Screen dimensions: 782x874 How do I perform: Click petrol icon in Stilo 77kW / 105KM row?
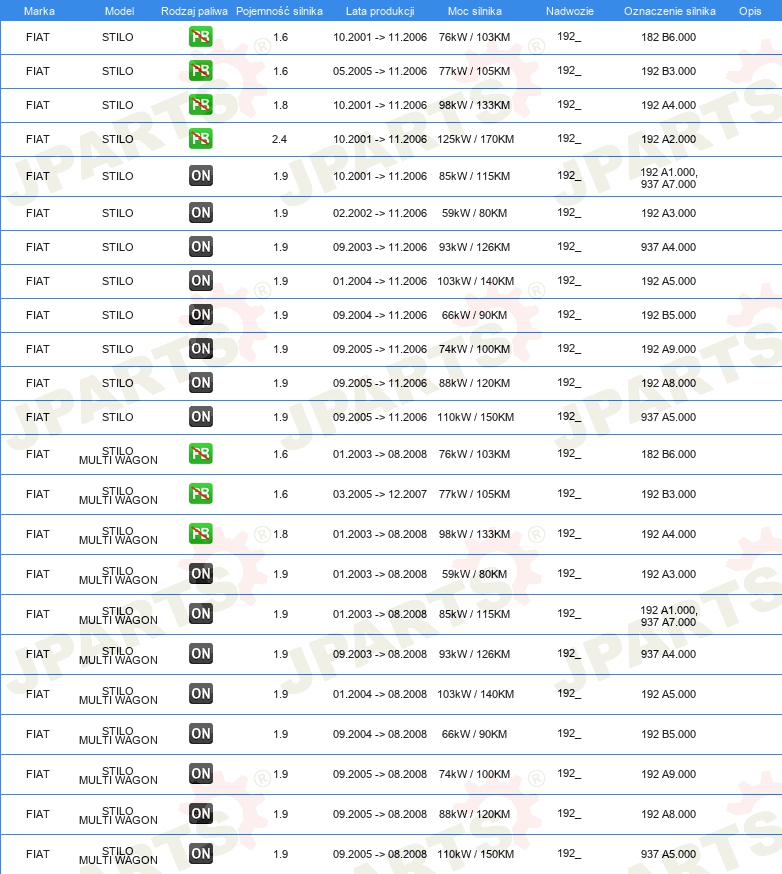201,71
